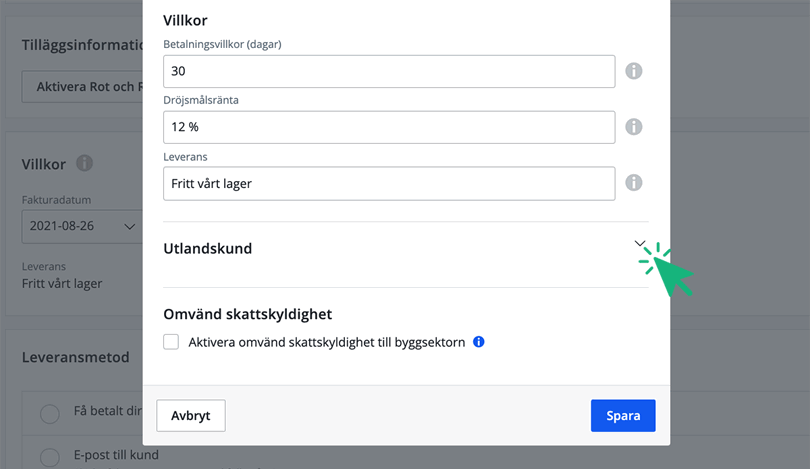Image resolution: width=810 pixels, height=469 pixels.
Task: Cancel the dialog with Avbryt
Action: (191, 415)
